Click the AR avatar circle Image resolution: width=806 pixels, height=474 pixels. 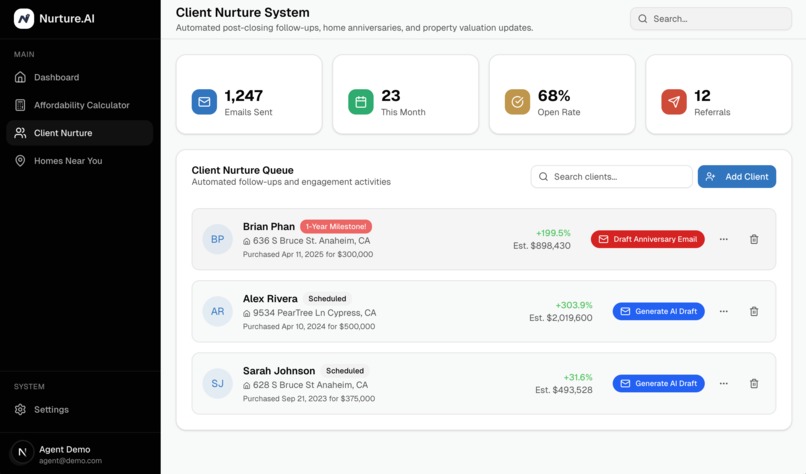217,311
